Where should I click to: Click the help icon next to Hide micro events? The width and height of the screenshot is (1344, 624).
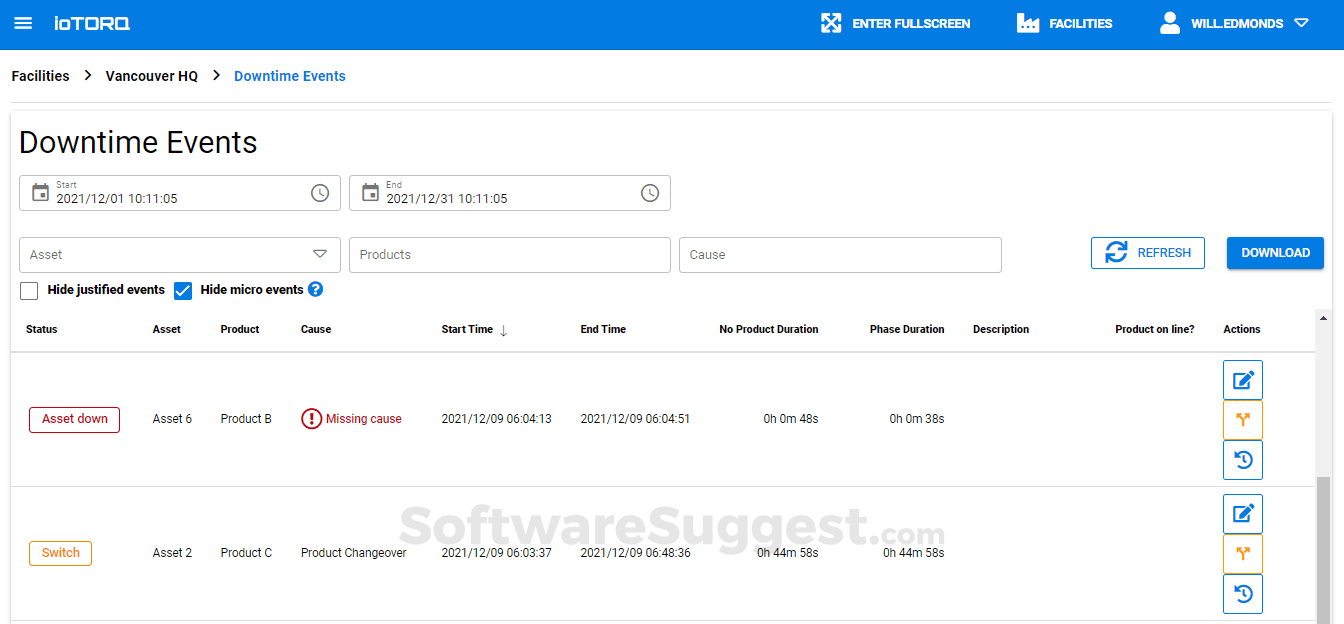point(315,289)
